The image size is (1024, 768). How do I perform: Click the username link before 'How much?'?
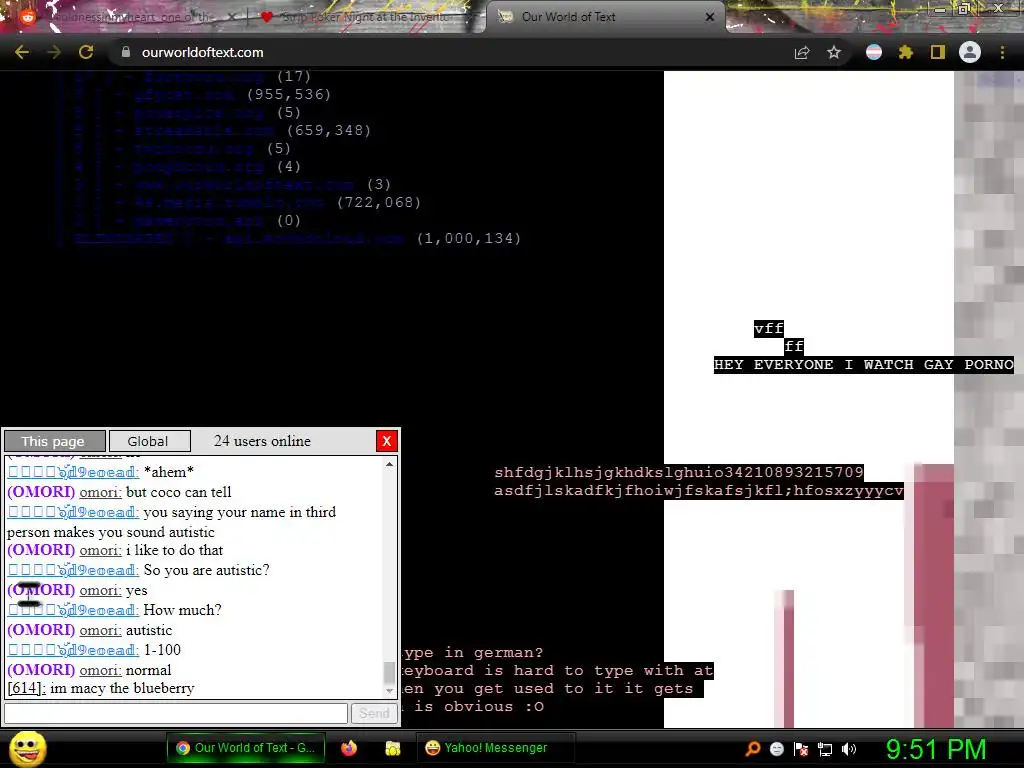(x=73, y=610)
